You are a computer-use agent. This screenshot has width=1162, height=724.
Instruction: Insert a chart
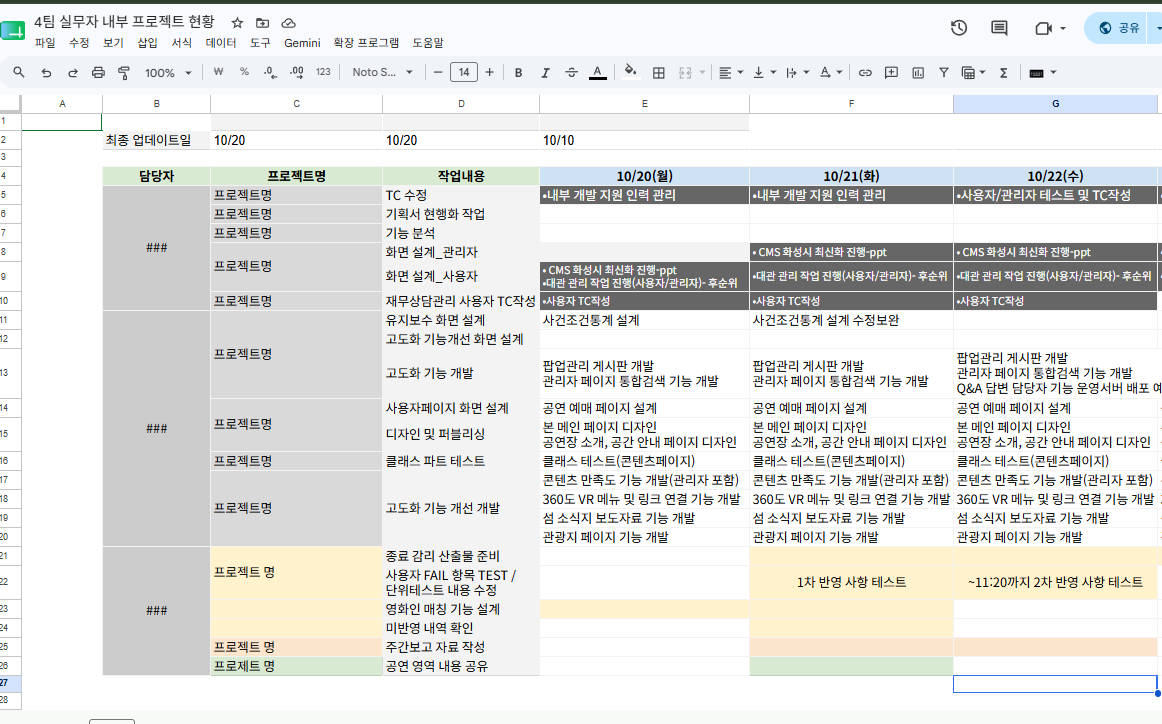click(x=917, y=73)
